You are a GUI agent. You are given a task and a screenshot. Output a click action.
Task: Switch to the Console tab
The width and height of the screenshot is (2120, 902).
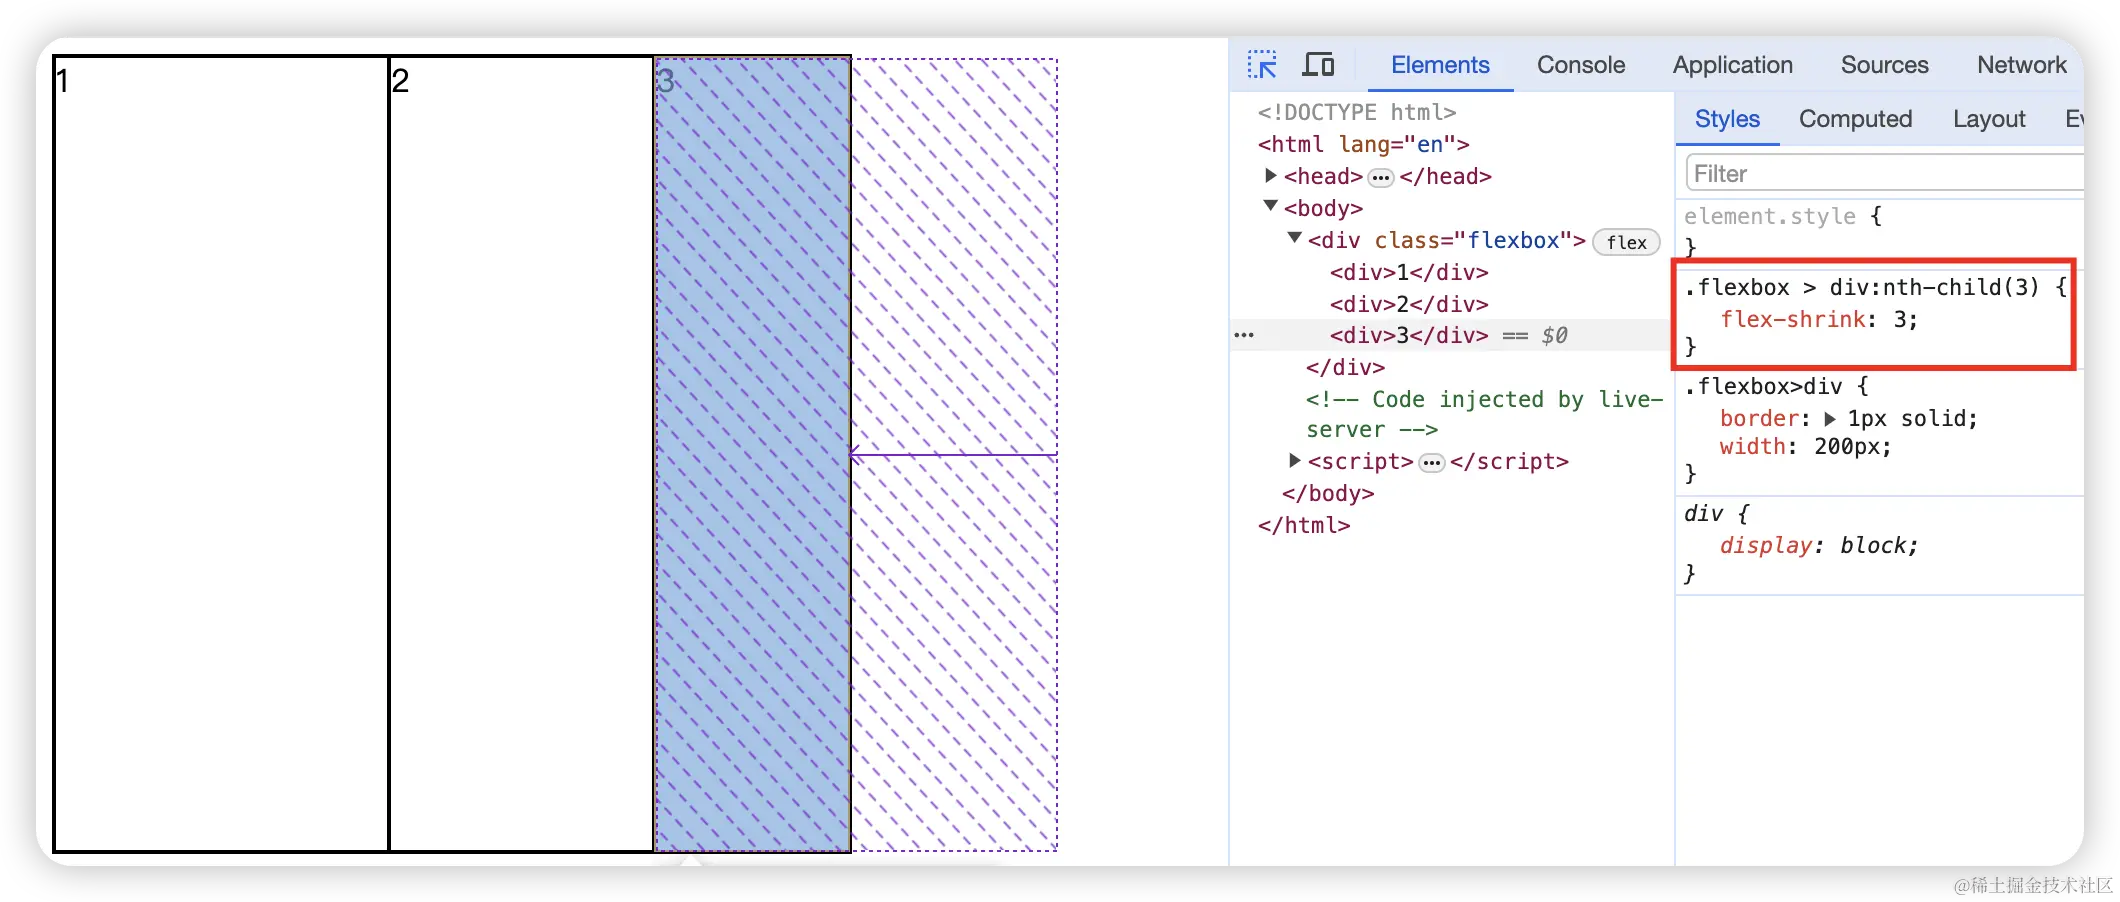tap(1581, 65)
